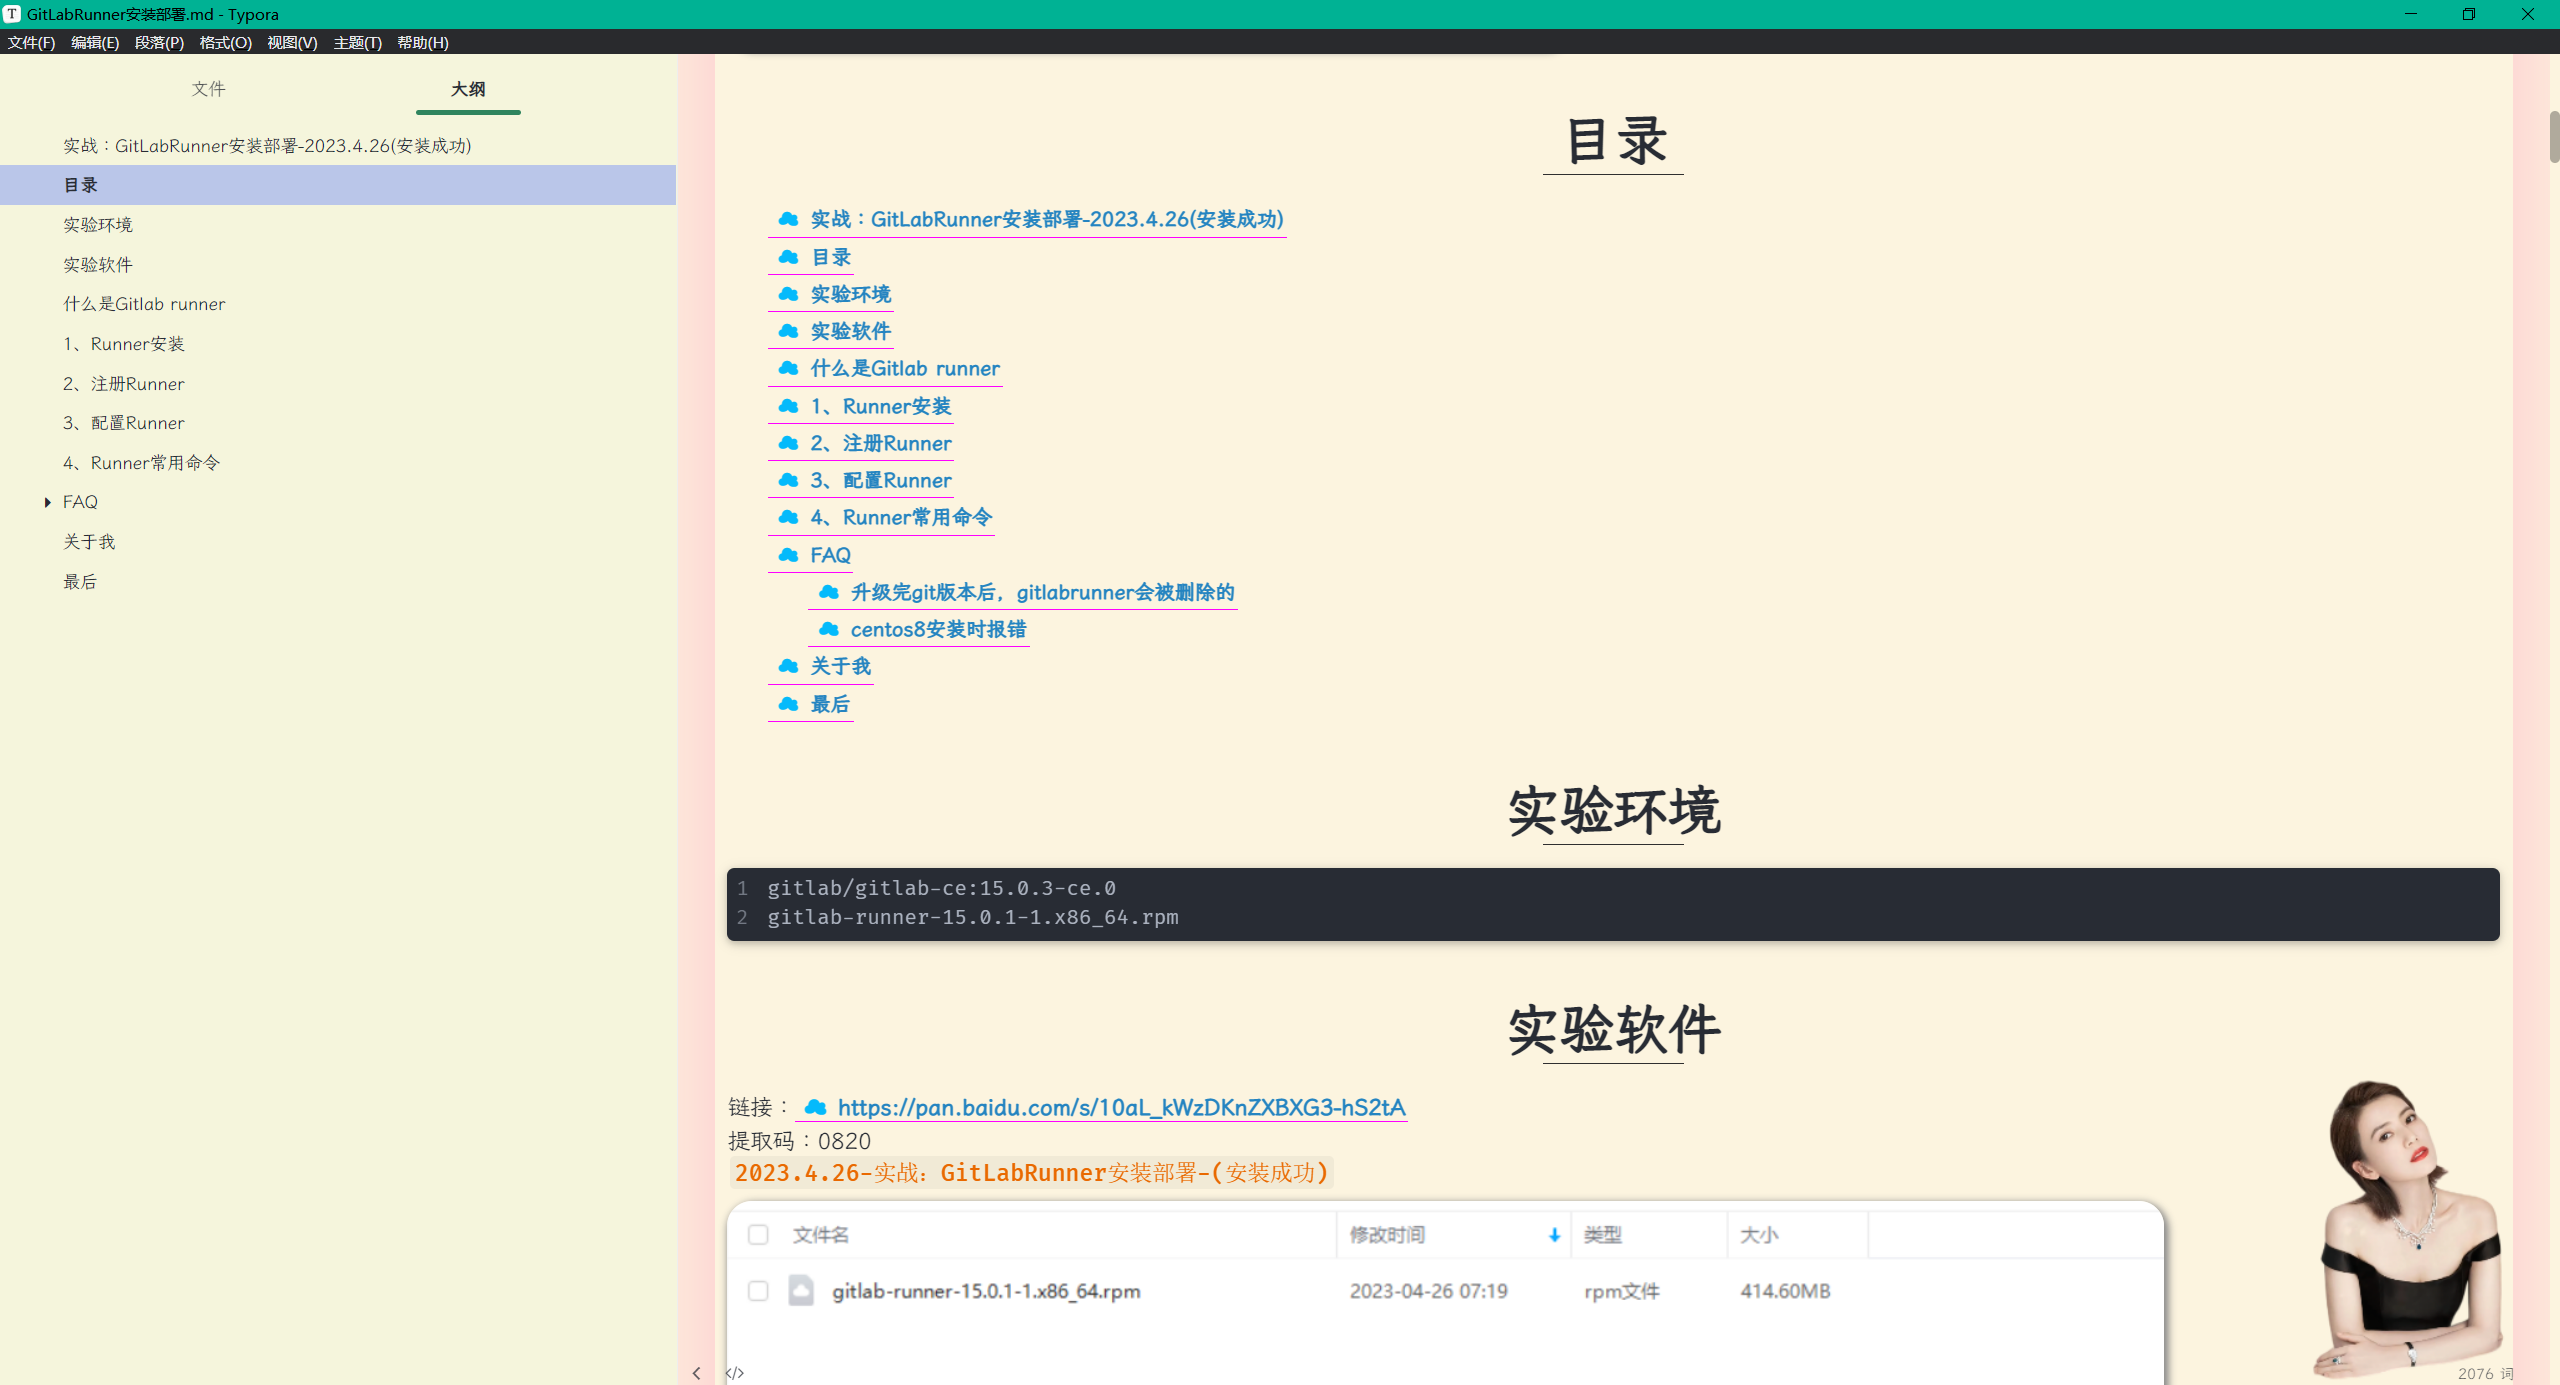Click the rpm file type icon
Image resolution: width=2560 pixels, height=1385 pixels.
[801, 1290]
